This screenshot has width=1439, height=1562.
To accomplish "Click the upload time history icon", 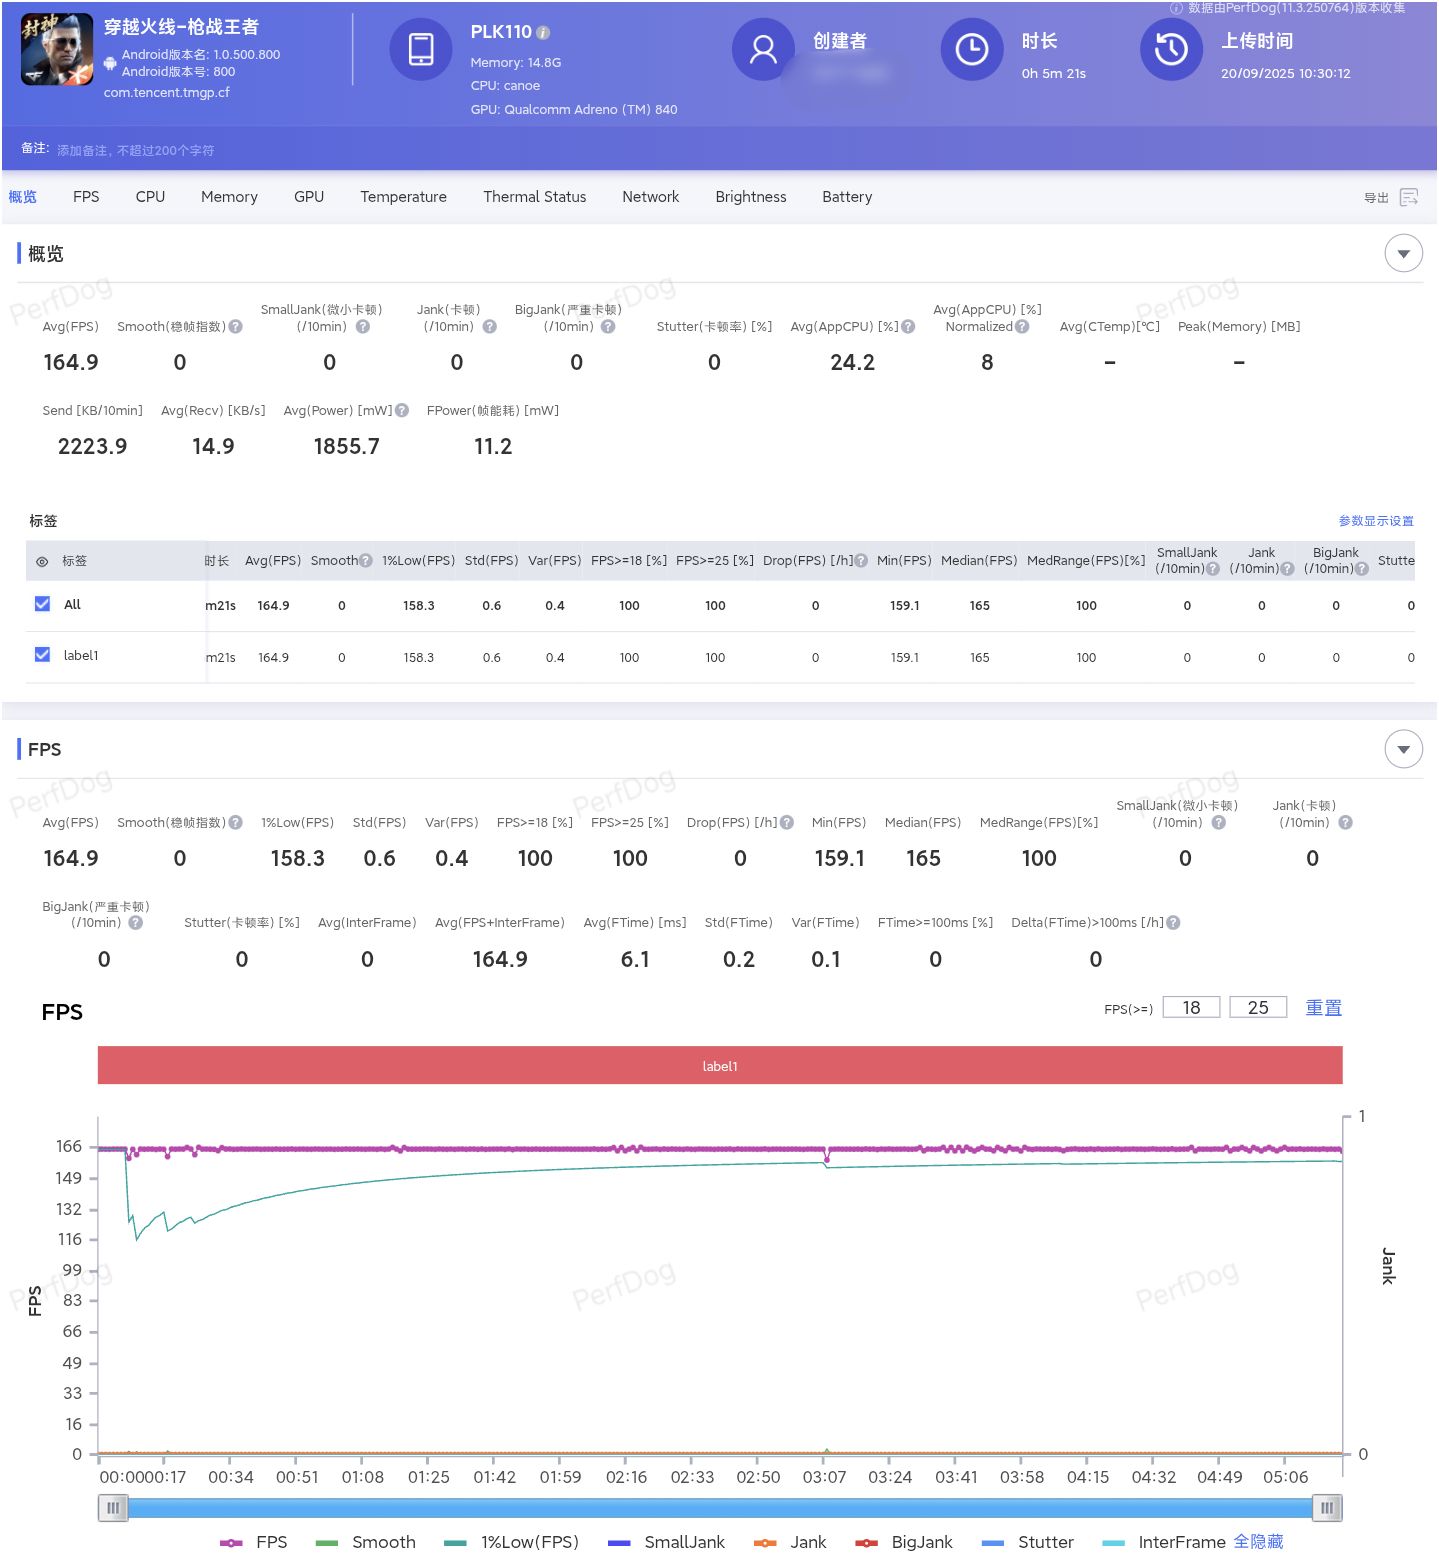I will point(1171,49).
